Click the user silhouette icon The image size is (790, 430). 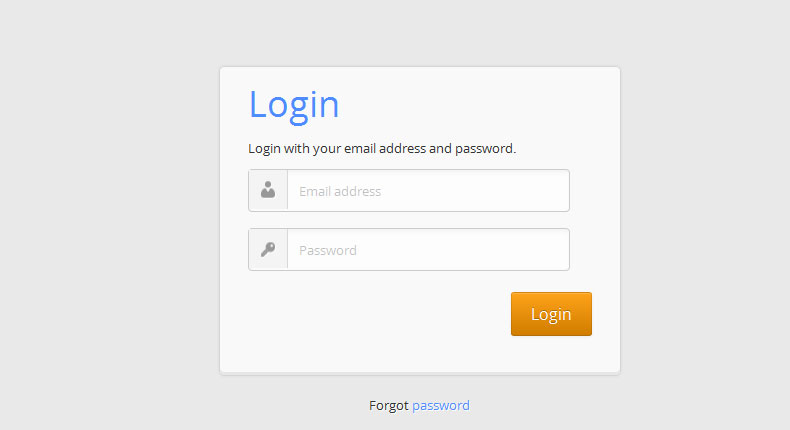pos(268,190)
